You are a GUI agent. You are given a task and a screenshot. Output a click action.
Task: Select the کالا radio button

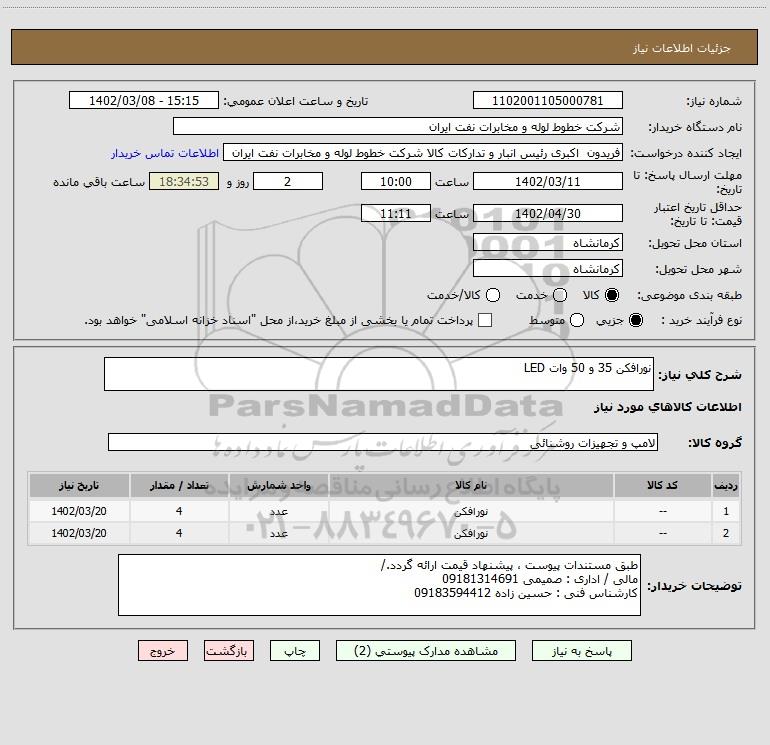(612, 295)
